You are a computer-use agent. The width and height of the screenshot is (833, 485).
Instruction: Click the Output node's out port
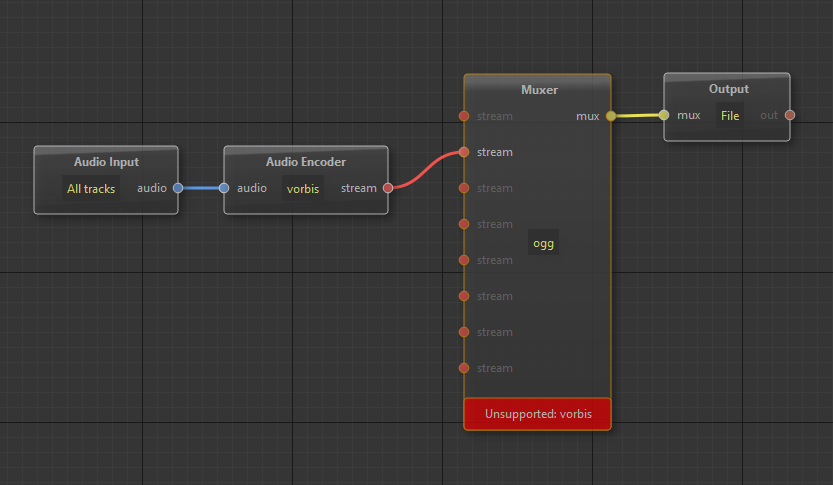(x=790, y=115)
